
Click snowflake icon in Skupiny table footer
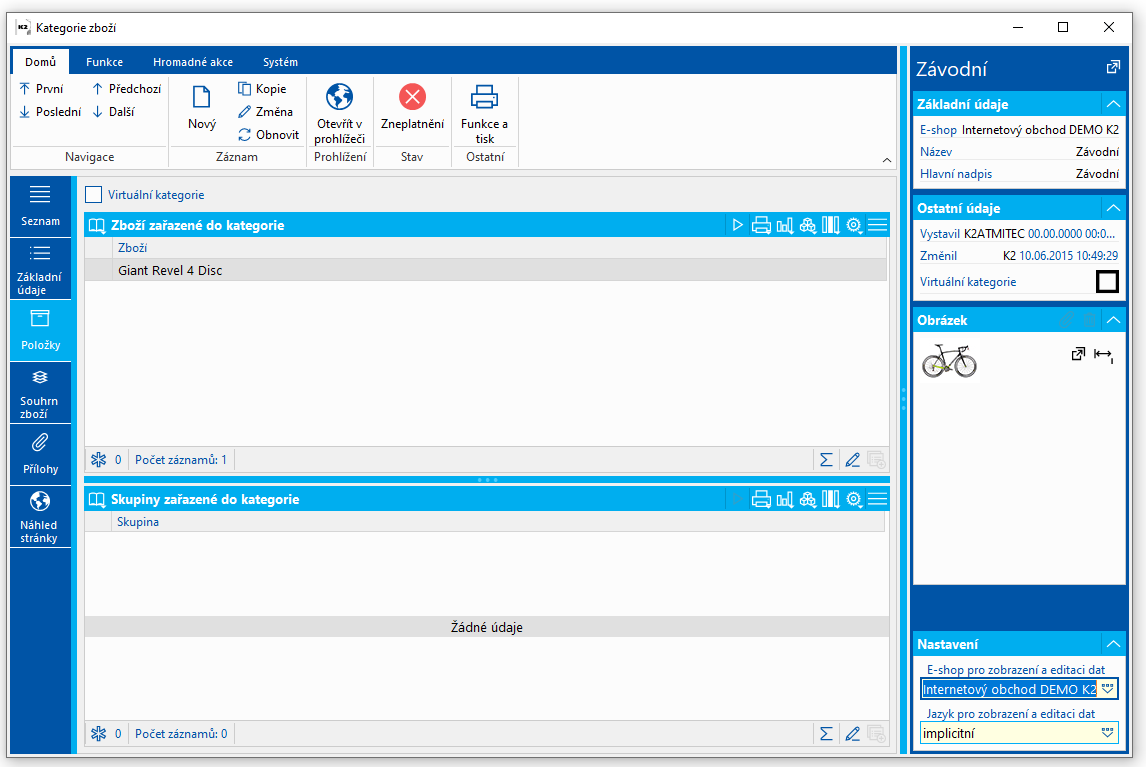tap(99, 734)
